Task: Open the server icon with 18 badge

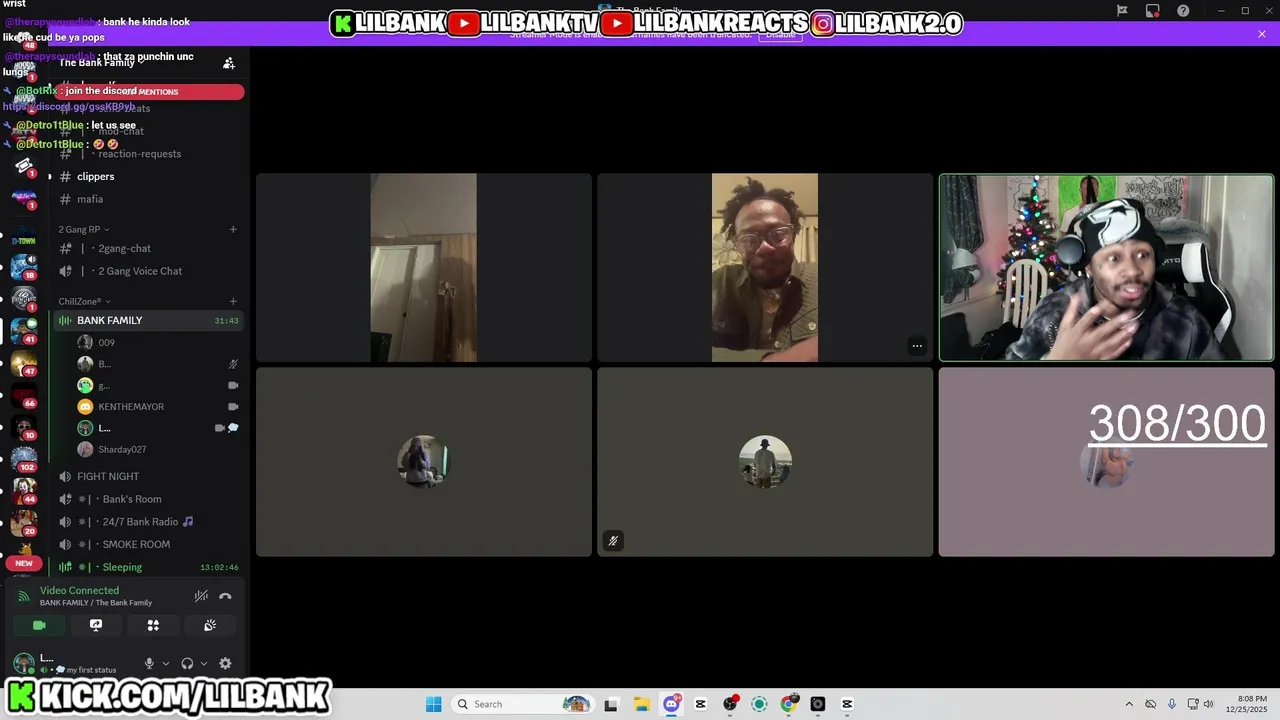Action: pyautogui.click(x=24, y=266)
